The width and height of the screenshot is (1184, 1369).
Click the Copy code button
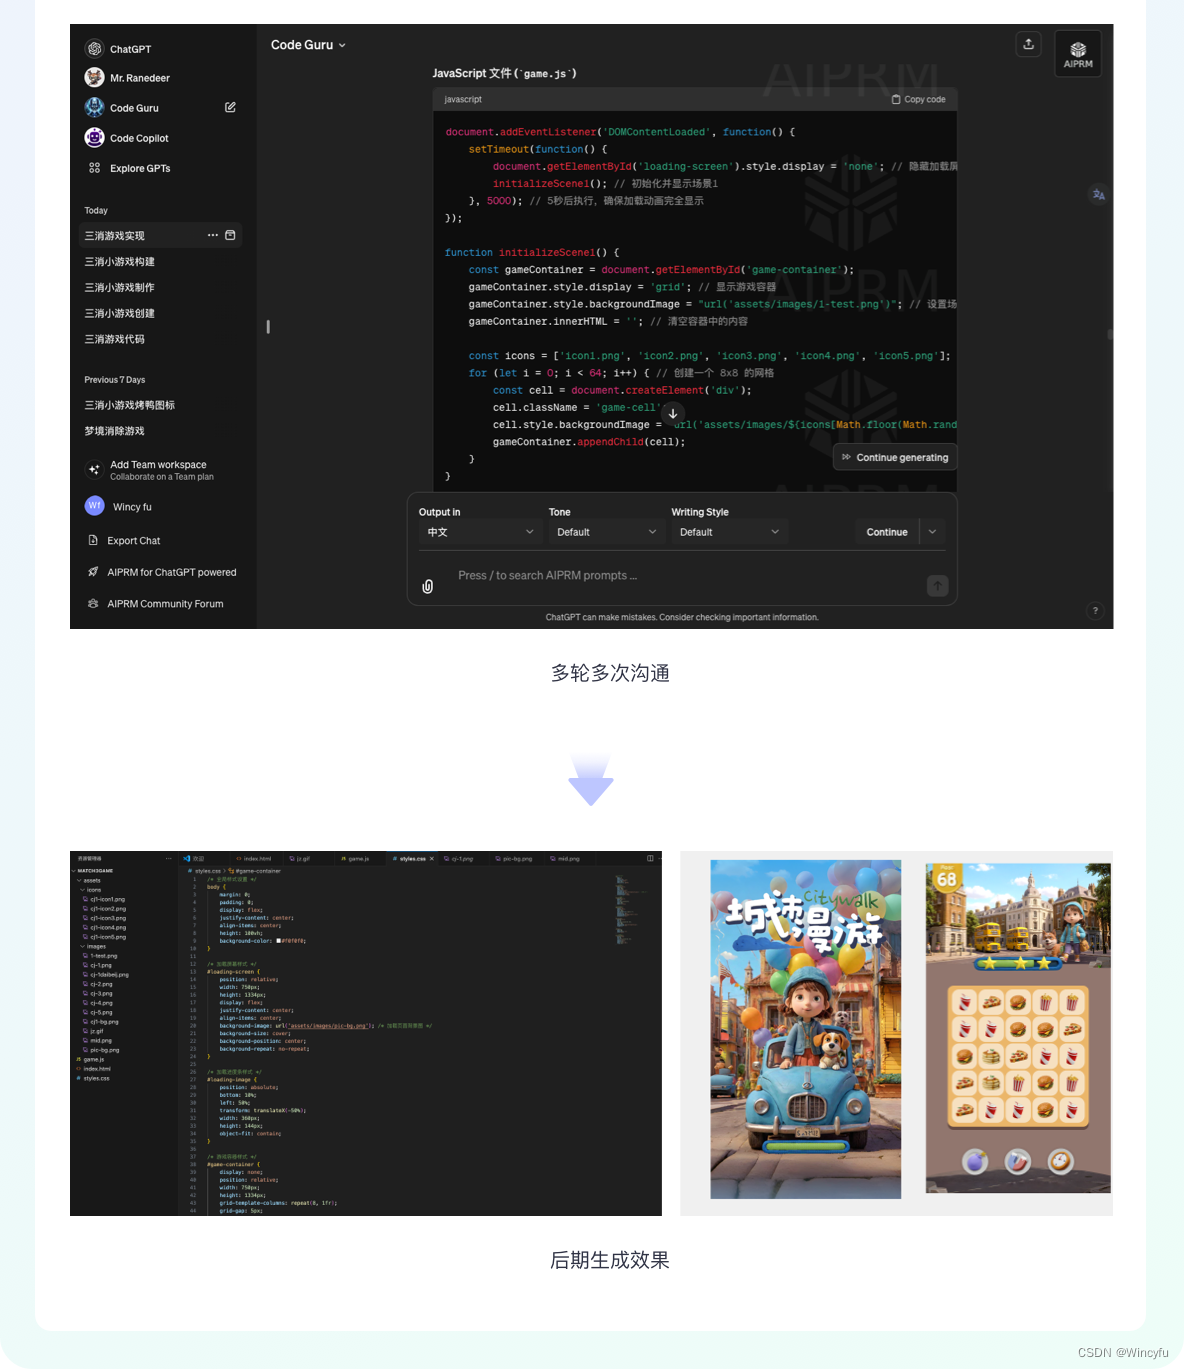pos(918,99)
